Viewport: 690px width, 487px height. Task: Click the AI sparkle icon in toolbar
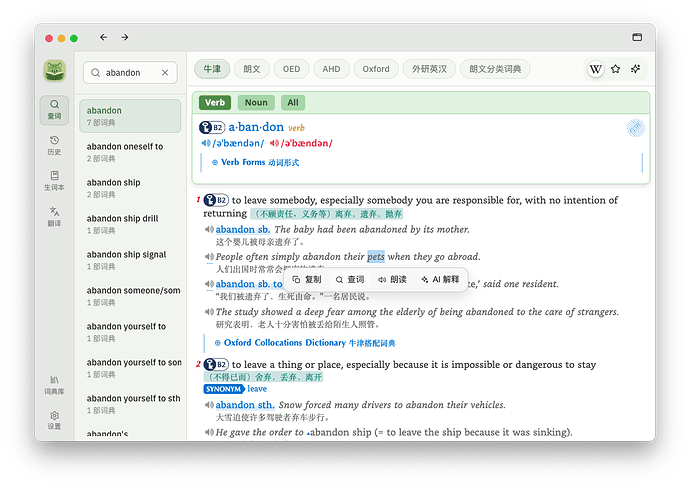point(635,69)
